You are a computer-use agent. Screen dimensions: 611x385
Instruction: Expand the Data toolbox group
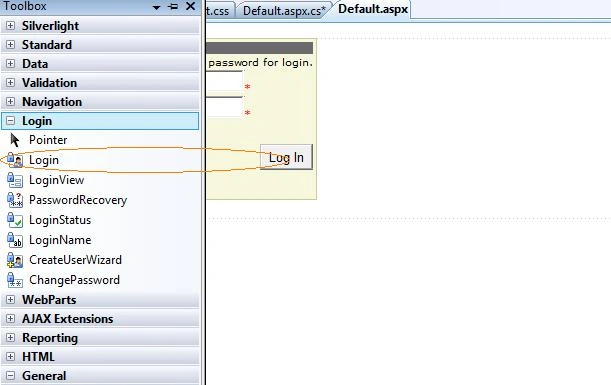(11, 64)
